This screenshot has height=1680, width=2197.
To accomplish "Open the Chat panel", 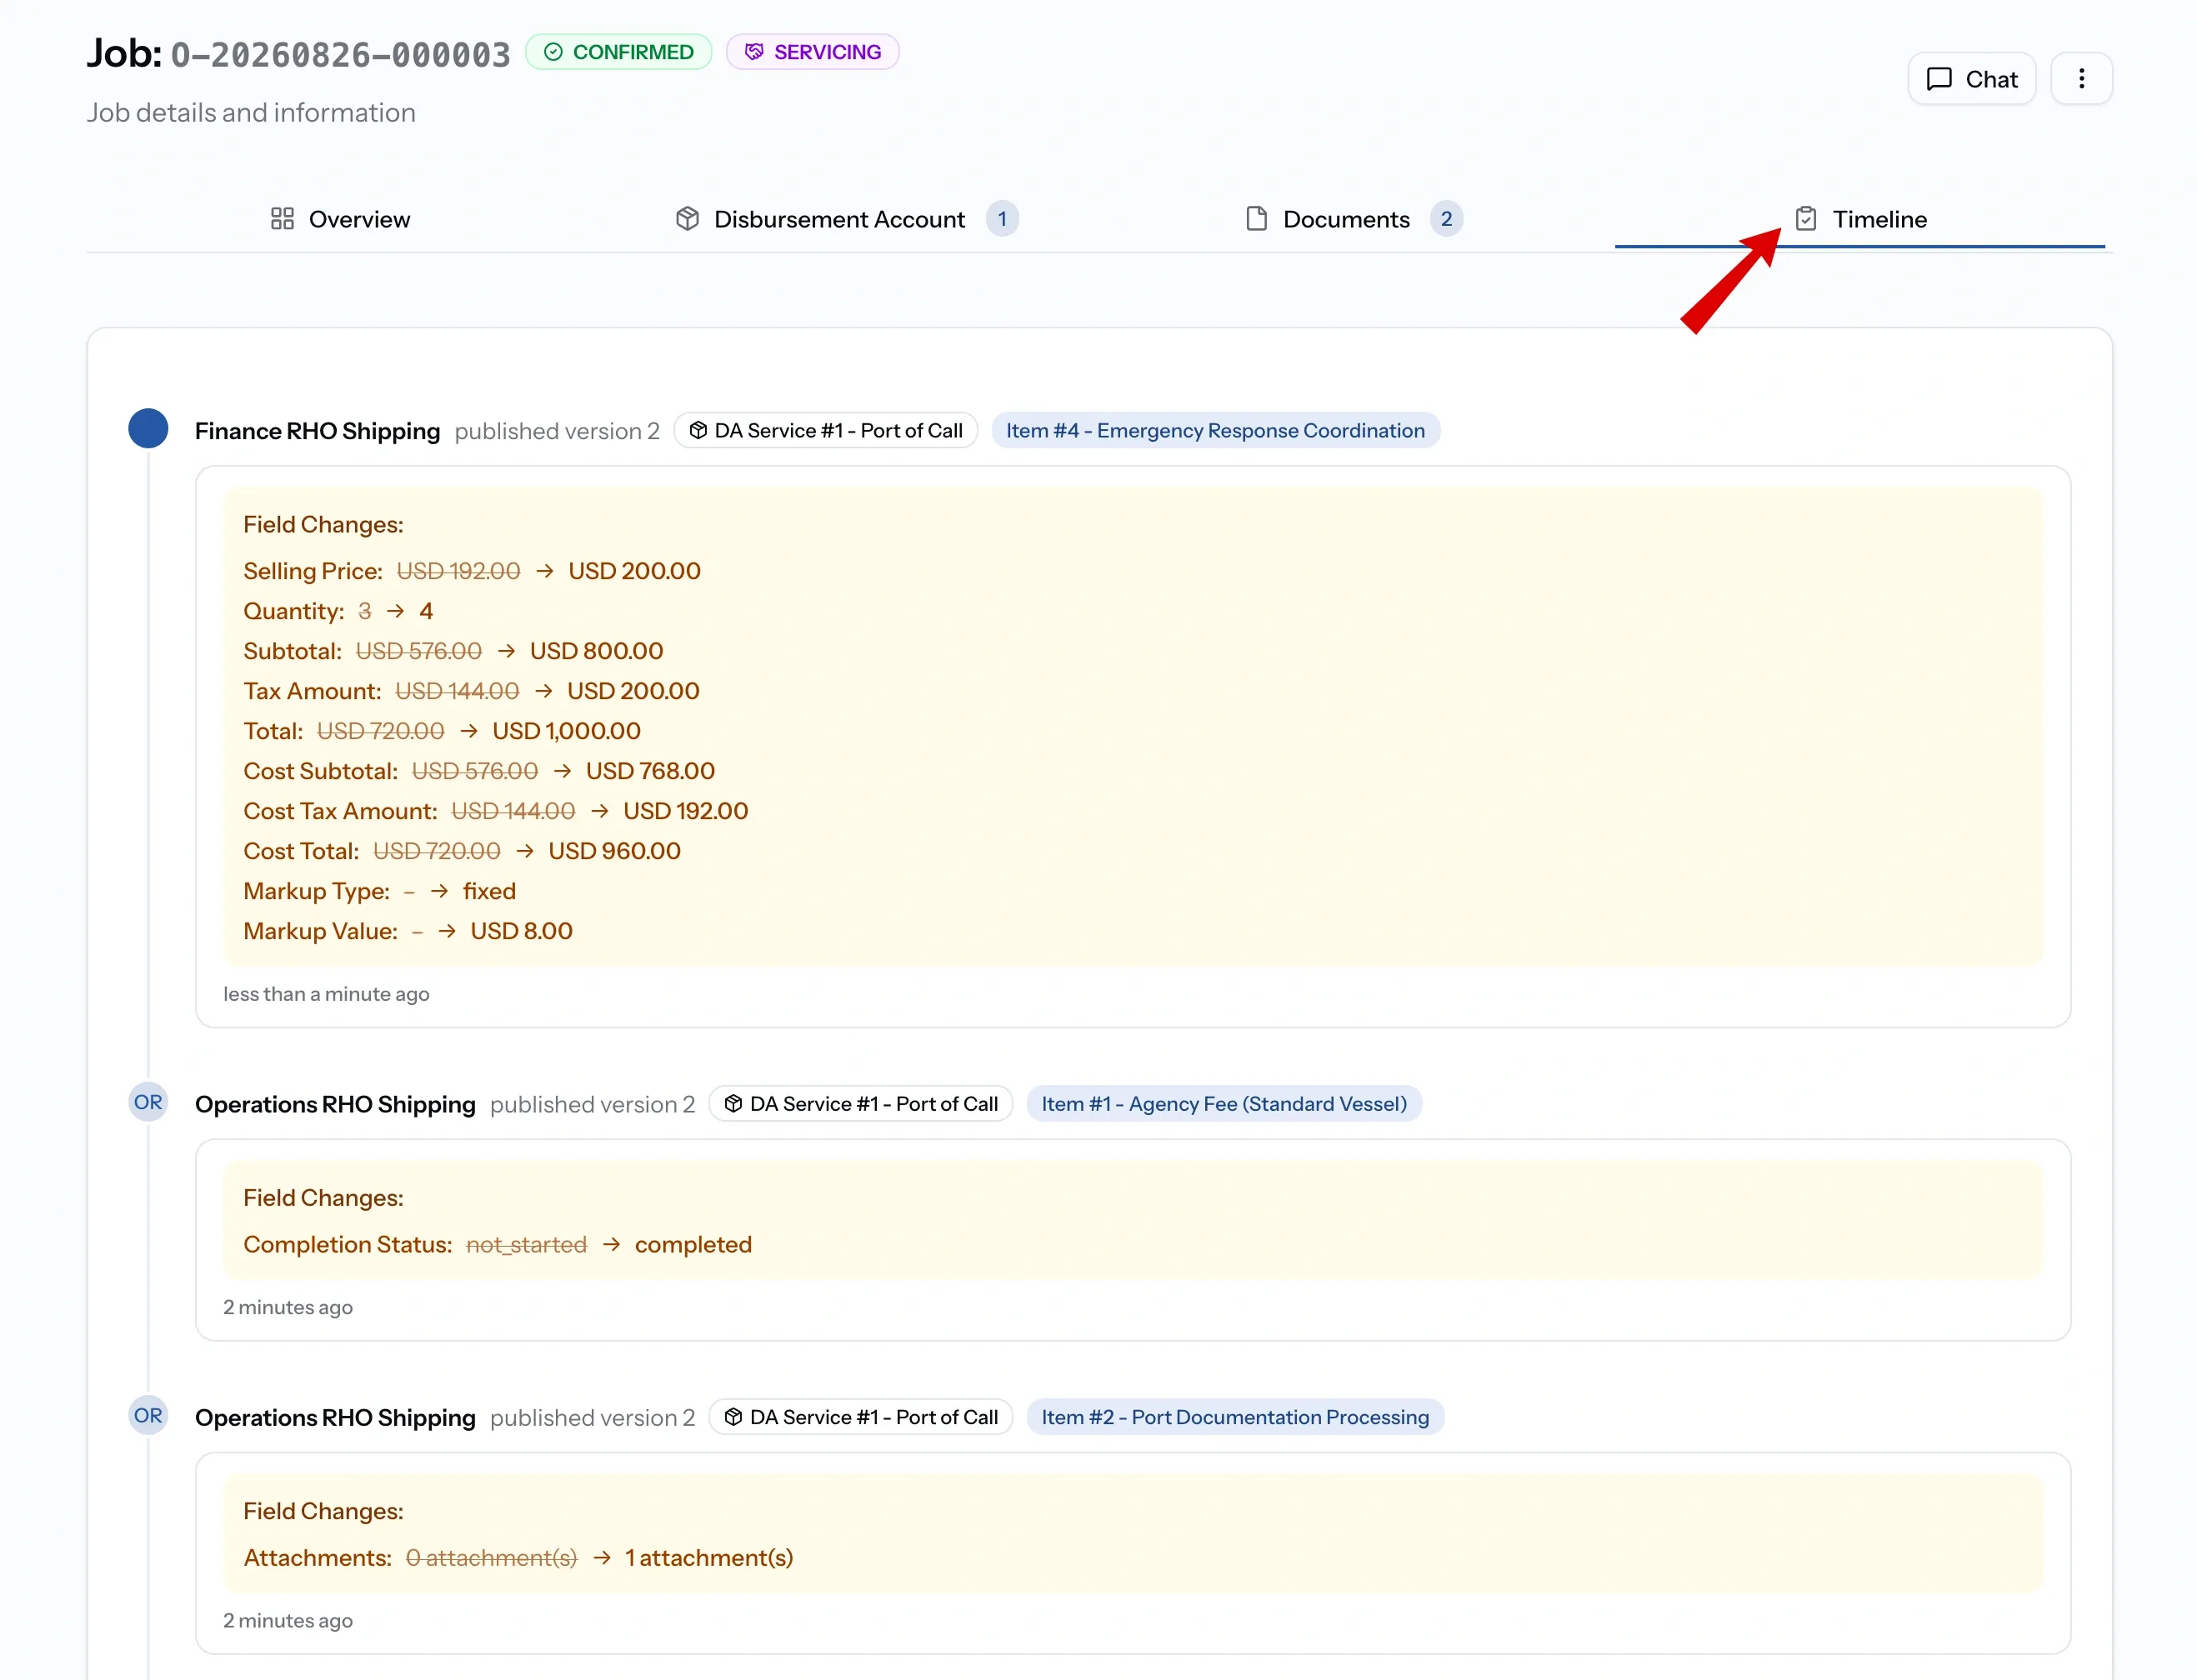I will point(1971,79).
